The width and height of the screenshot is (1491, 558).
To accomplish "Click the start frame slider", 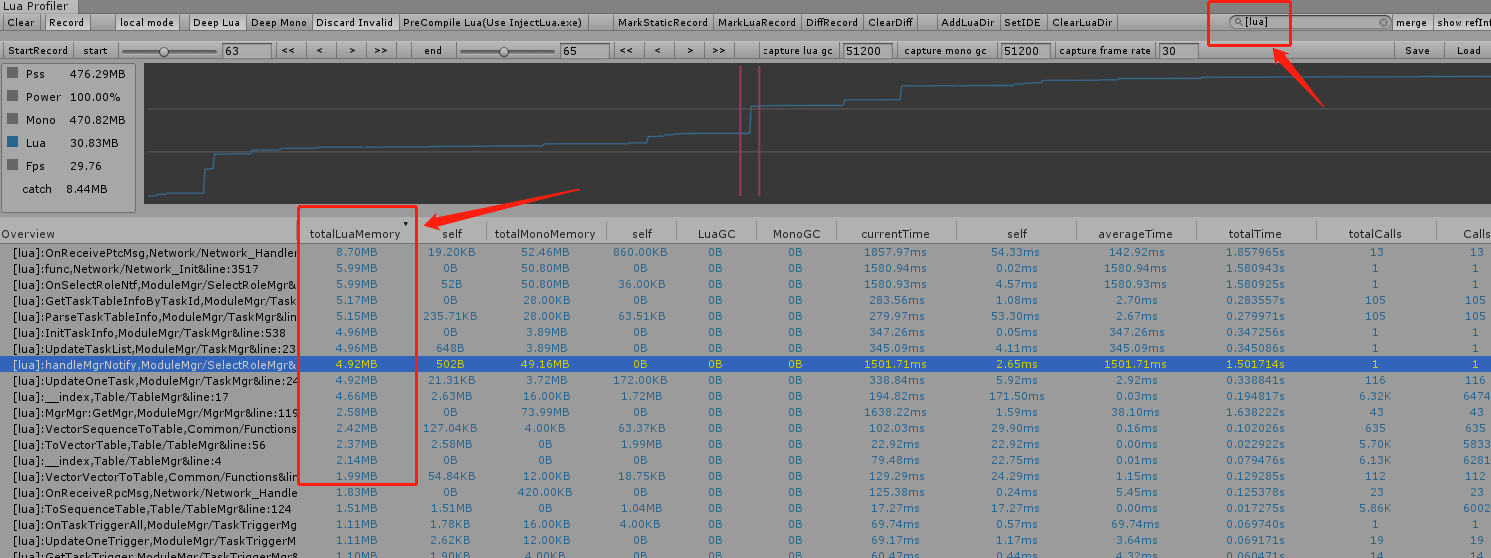I will coord(169,51).
